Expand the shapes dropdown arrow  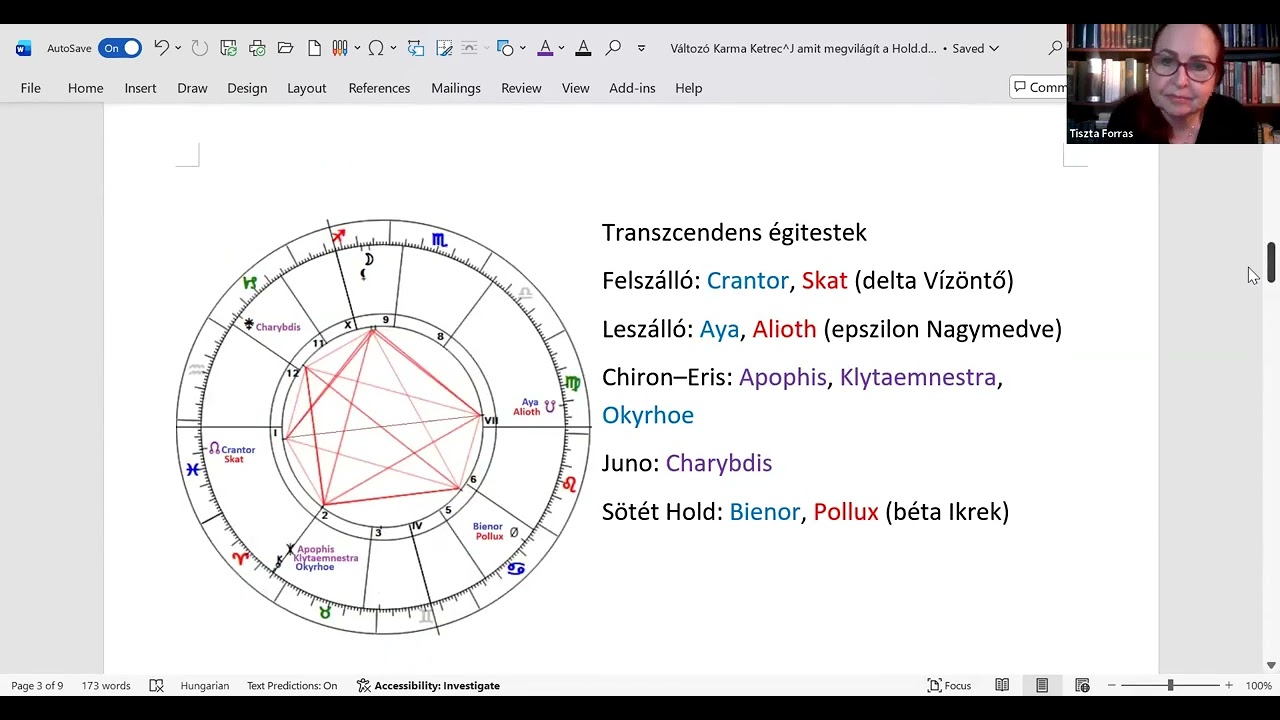click(523, 48)
